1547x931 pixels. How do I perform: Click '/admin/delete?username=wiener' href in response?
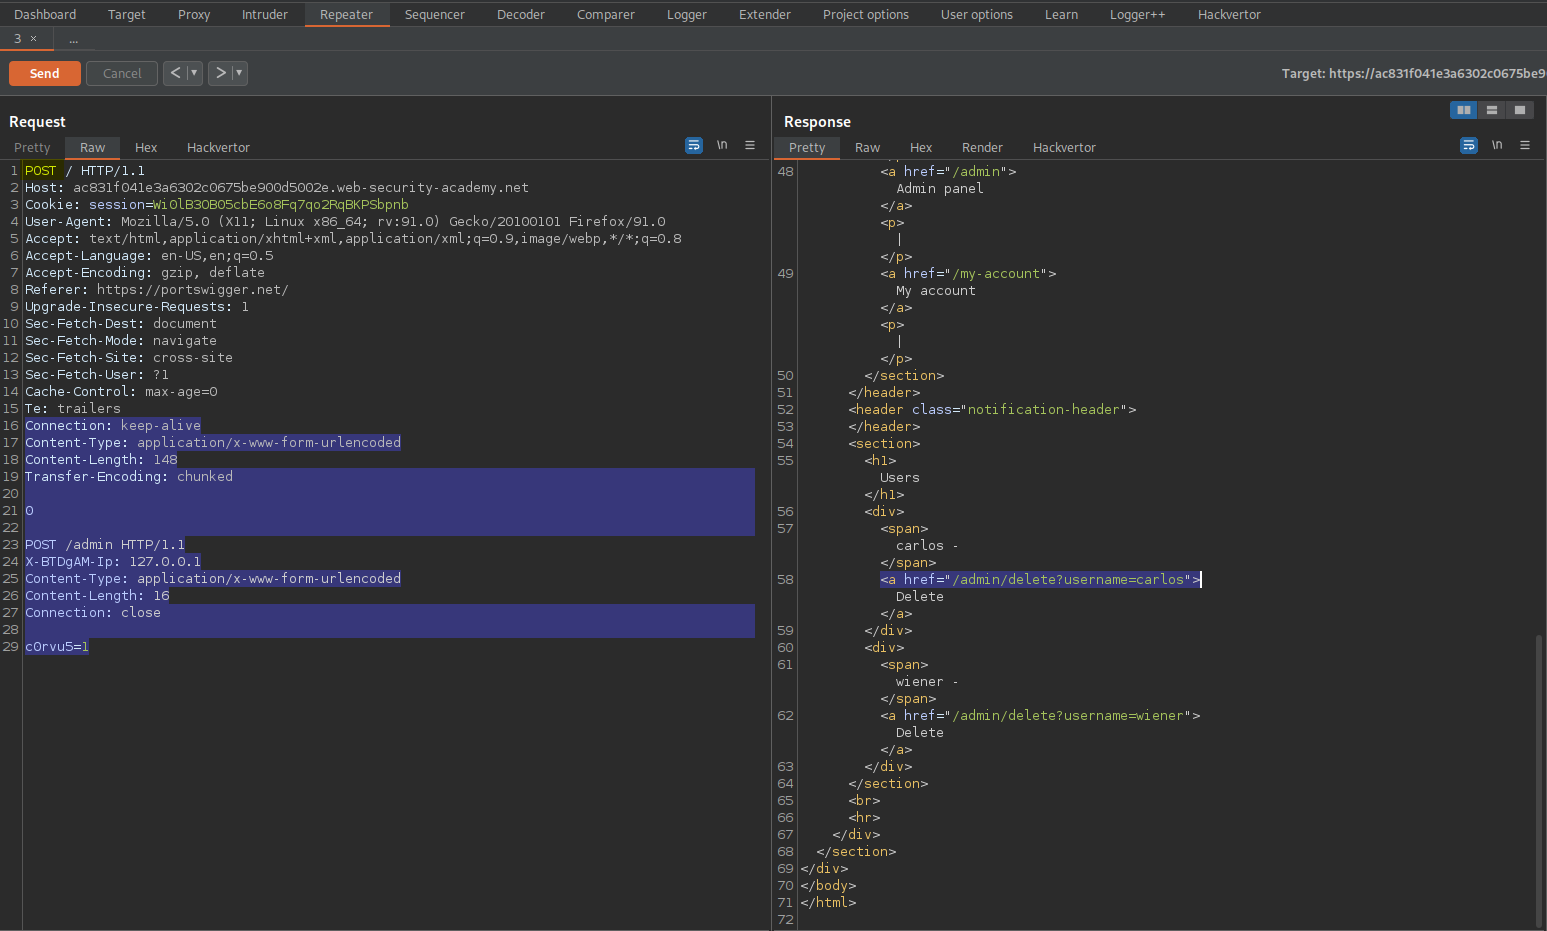1068,715
